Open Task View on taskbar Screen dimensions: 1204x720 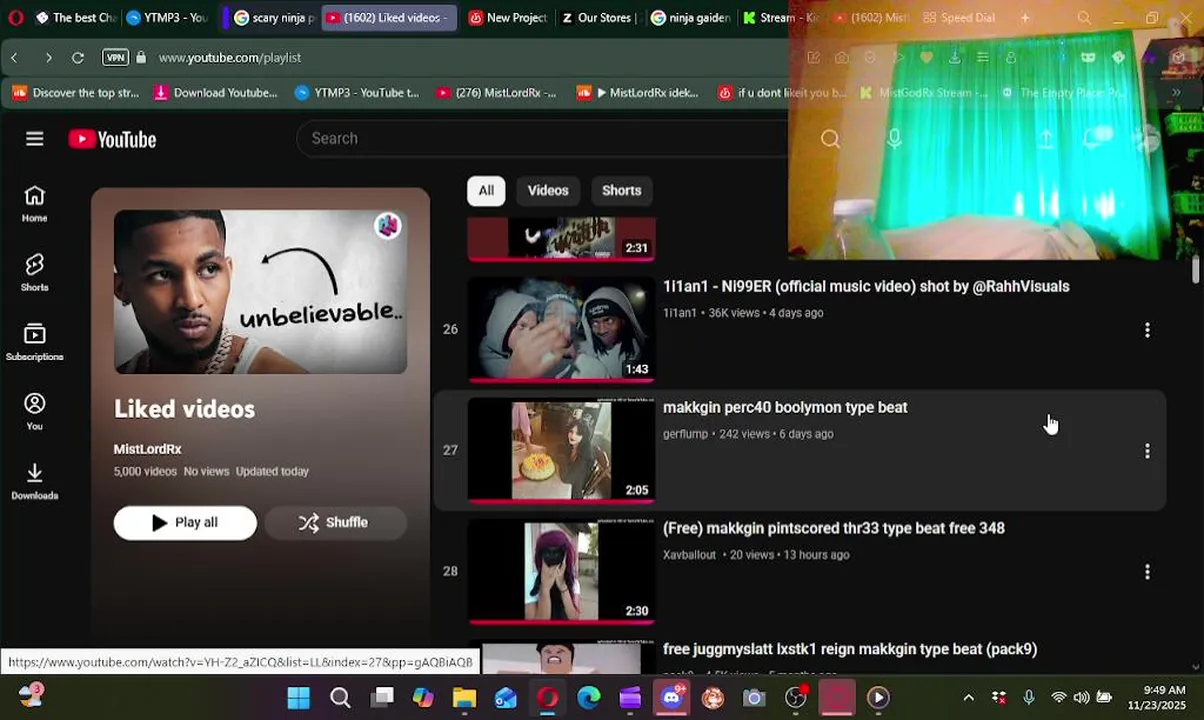tap(382, 697)
